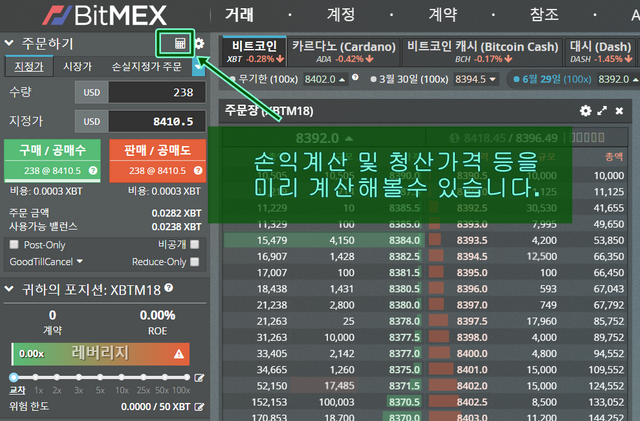Show help for sell order cost

[x=198, y=170]
